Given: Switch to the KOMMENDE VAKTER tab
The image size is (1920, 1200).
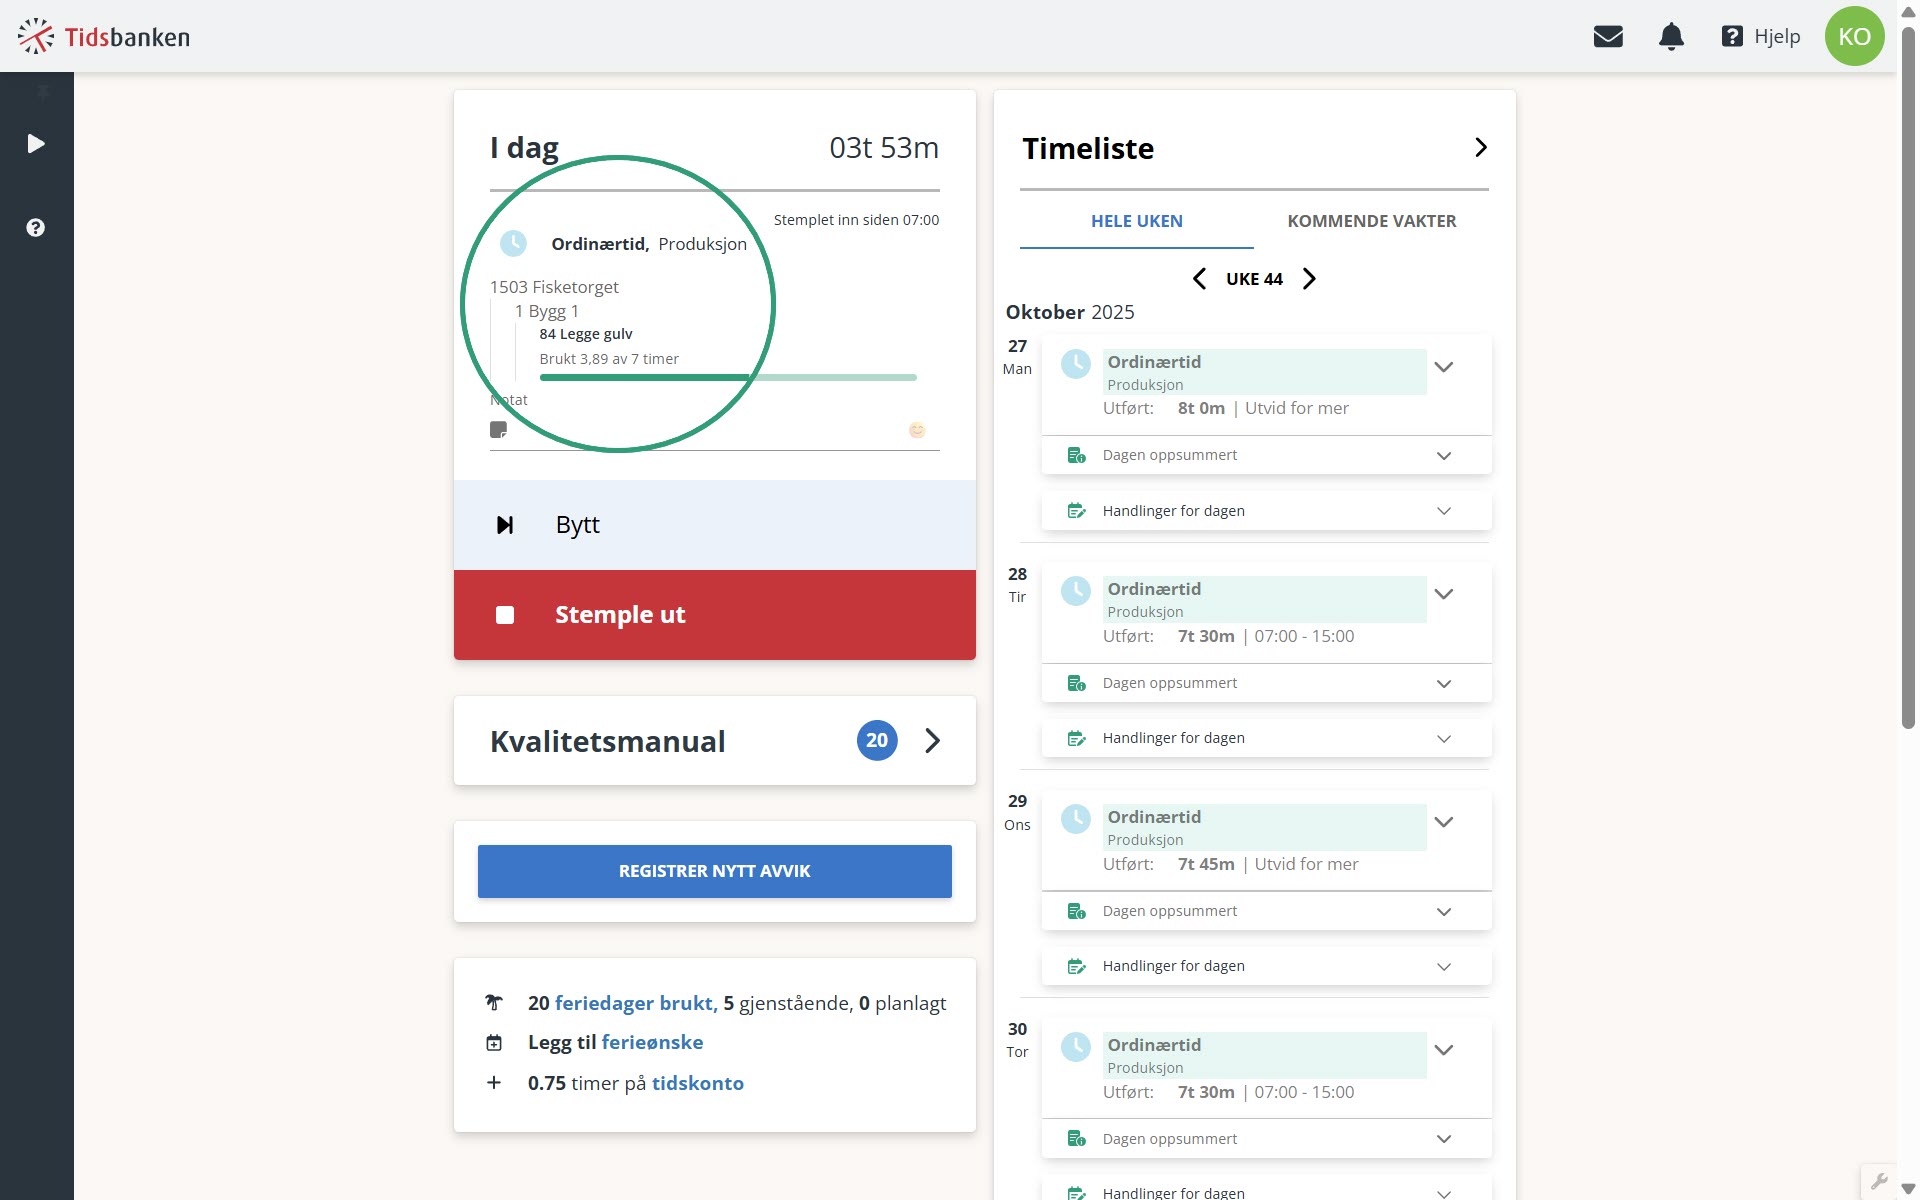Looking at the screenshot, I should (x=1371, y=221).
